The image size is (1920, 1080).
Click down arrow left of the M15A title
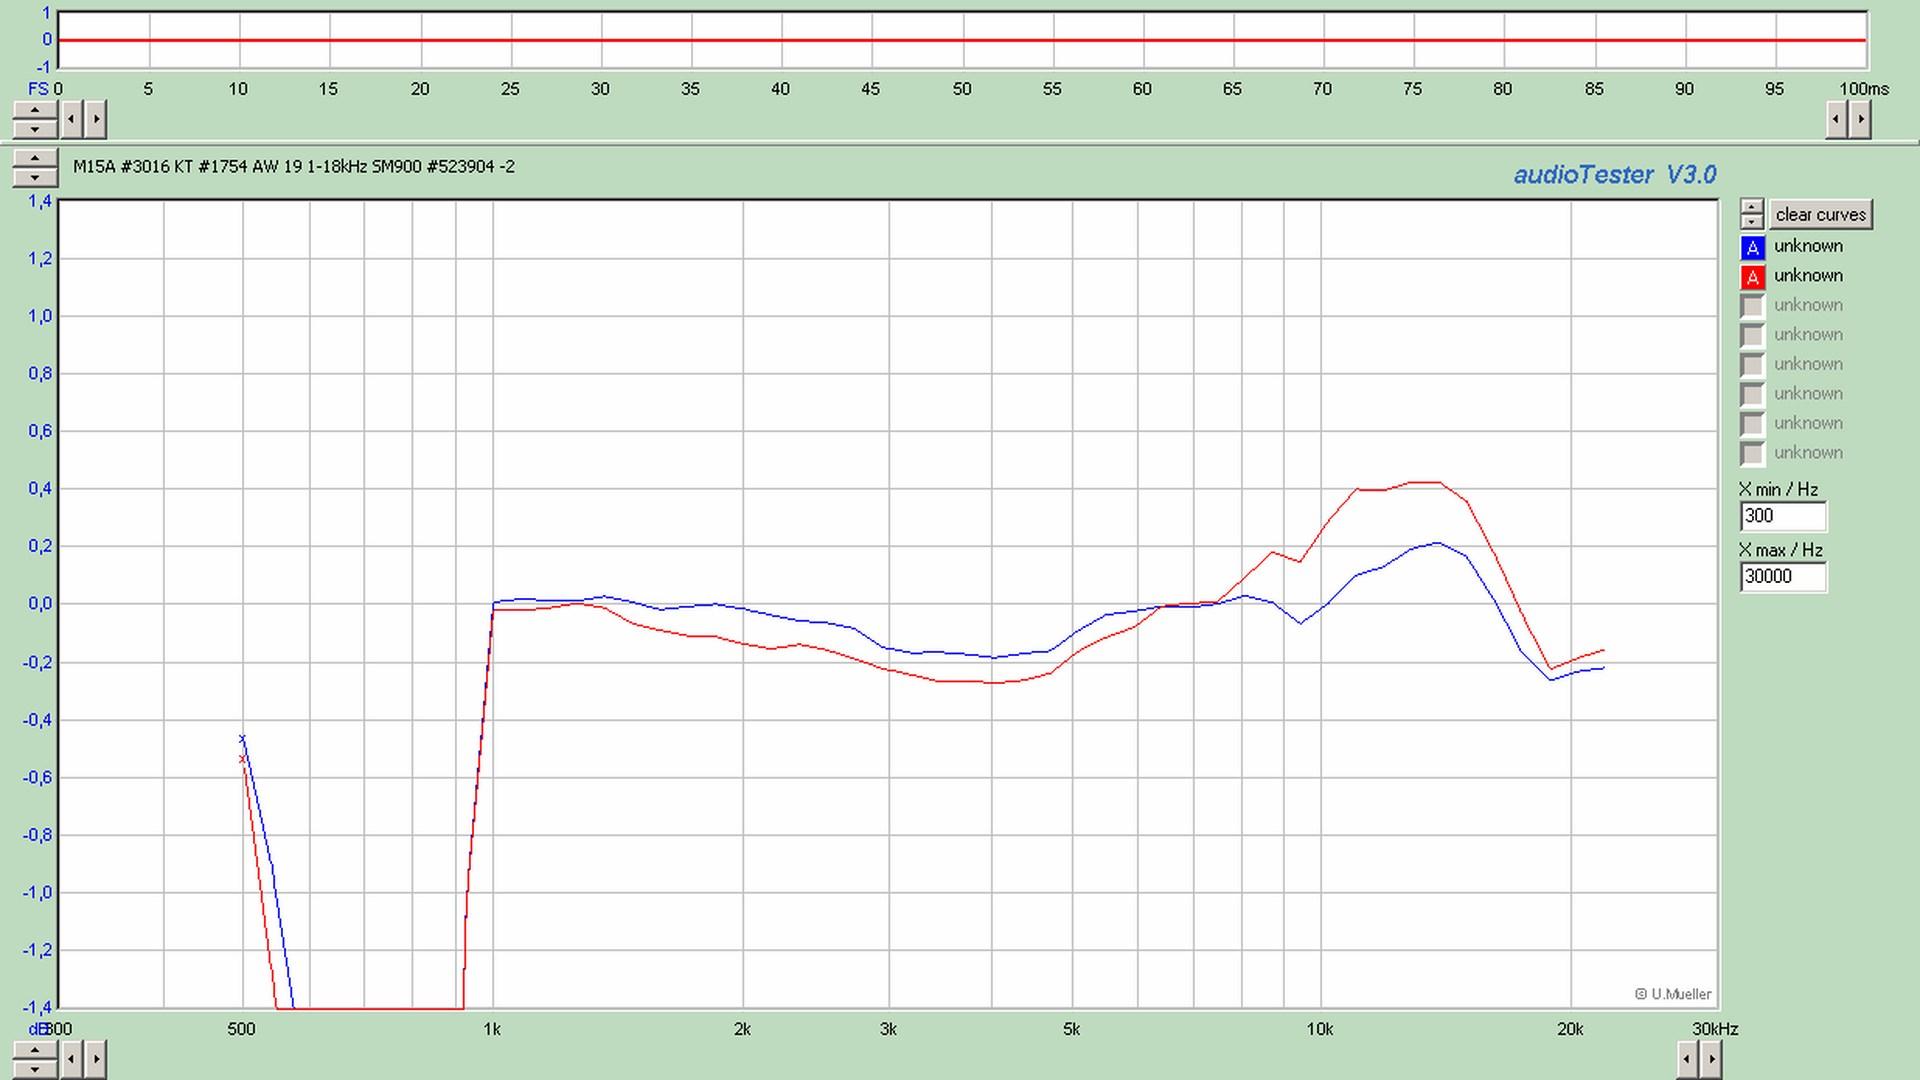(x=35, y=178)
